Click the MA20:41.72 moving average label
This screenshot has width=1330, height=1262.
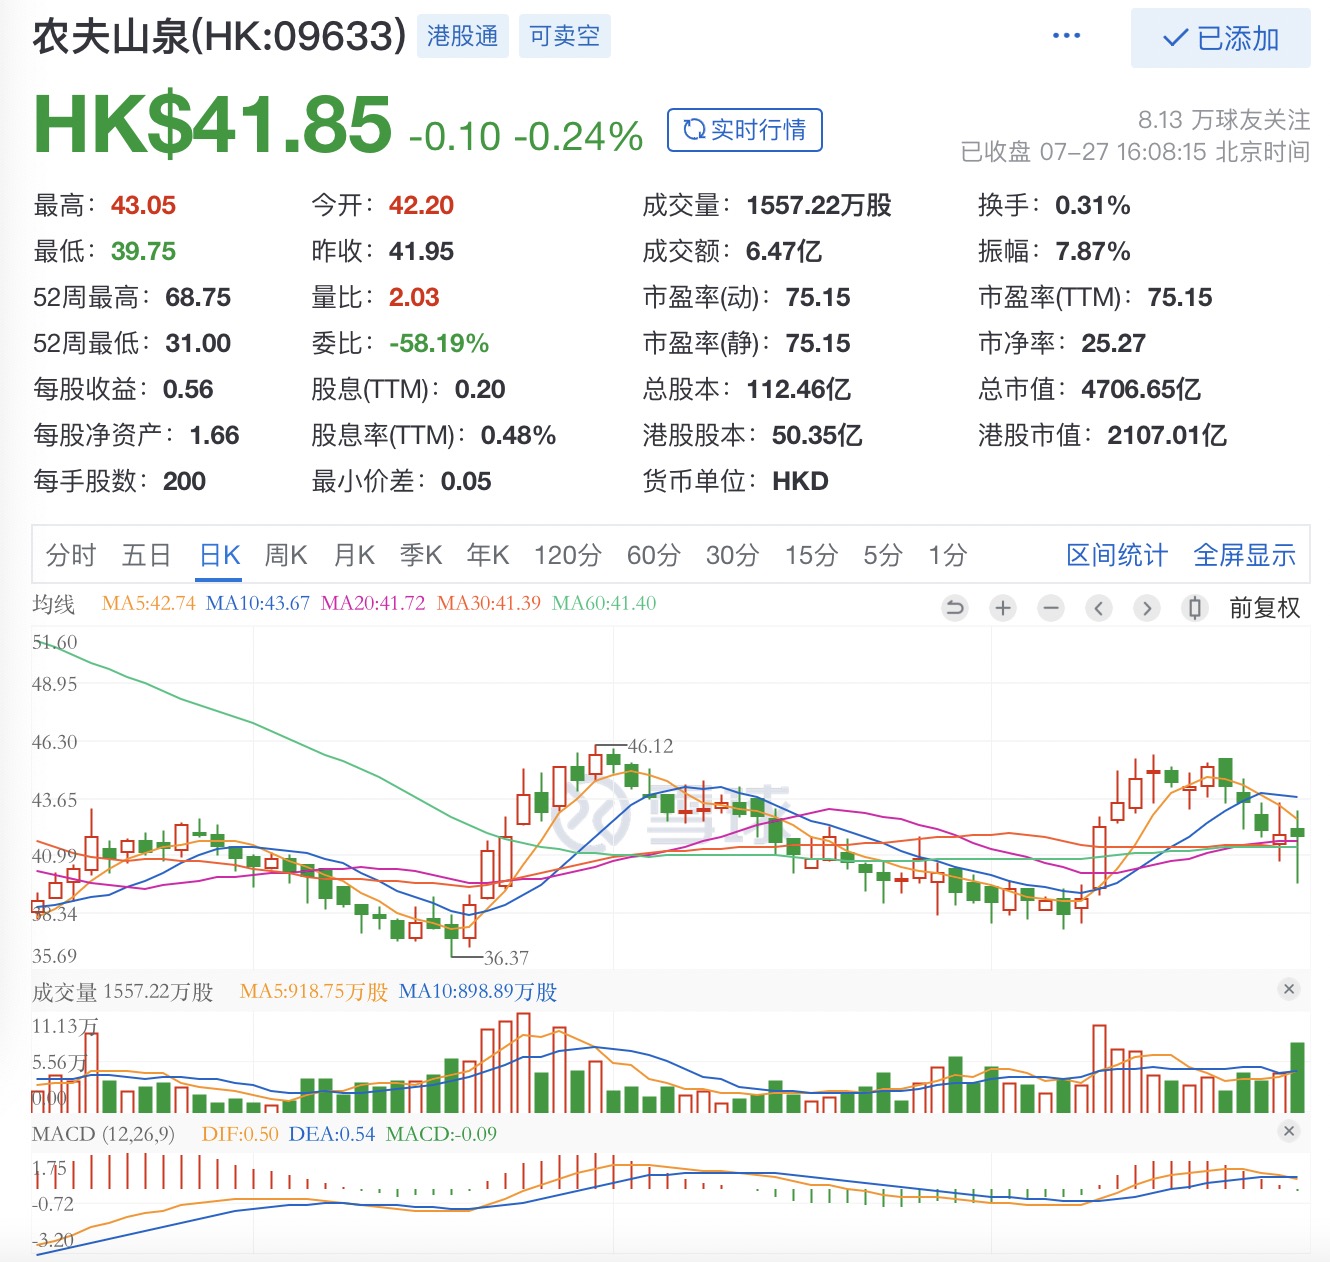[x=373, y=603]
